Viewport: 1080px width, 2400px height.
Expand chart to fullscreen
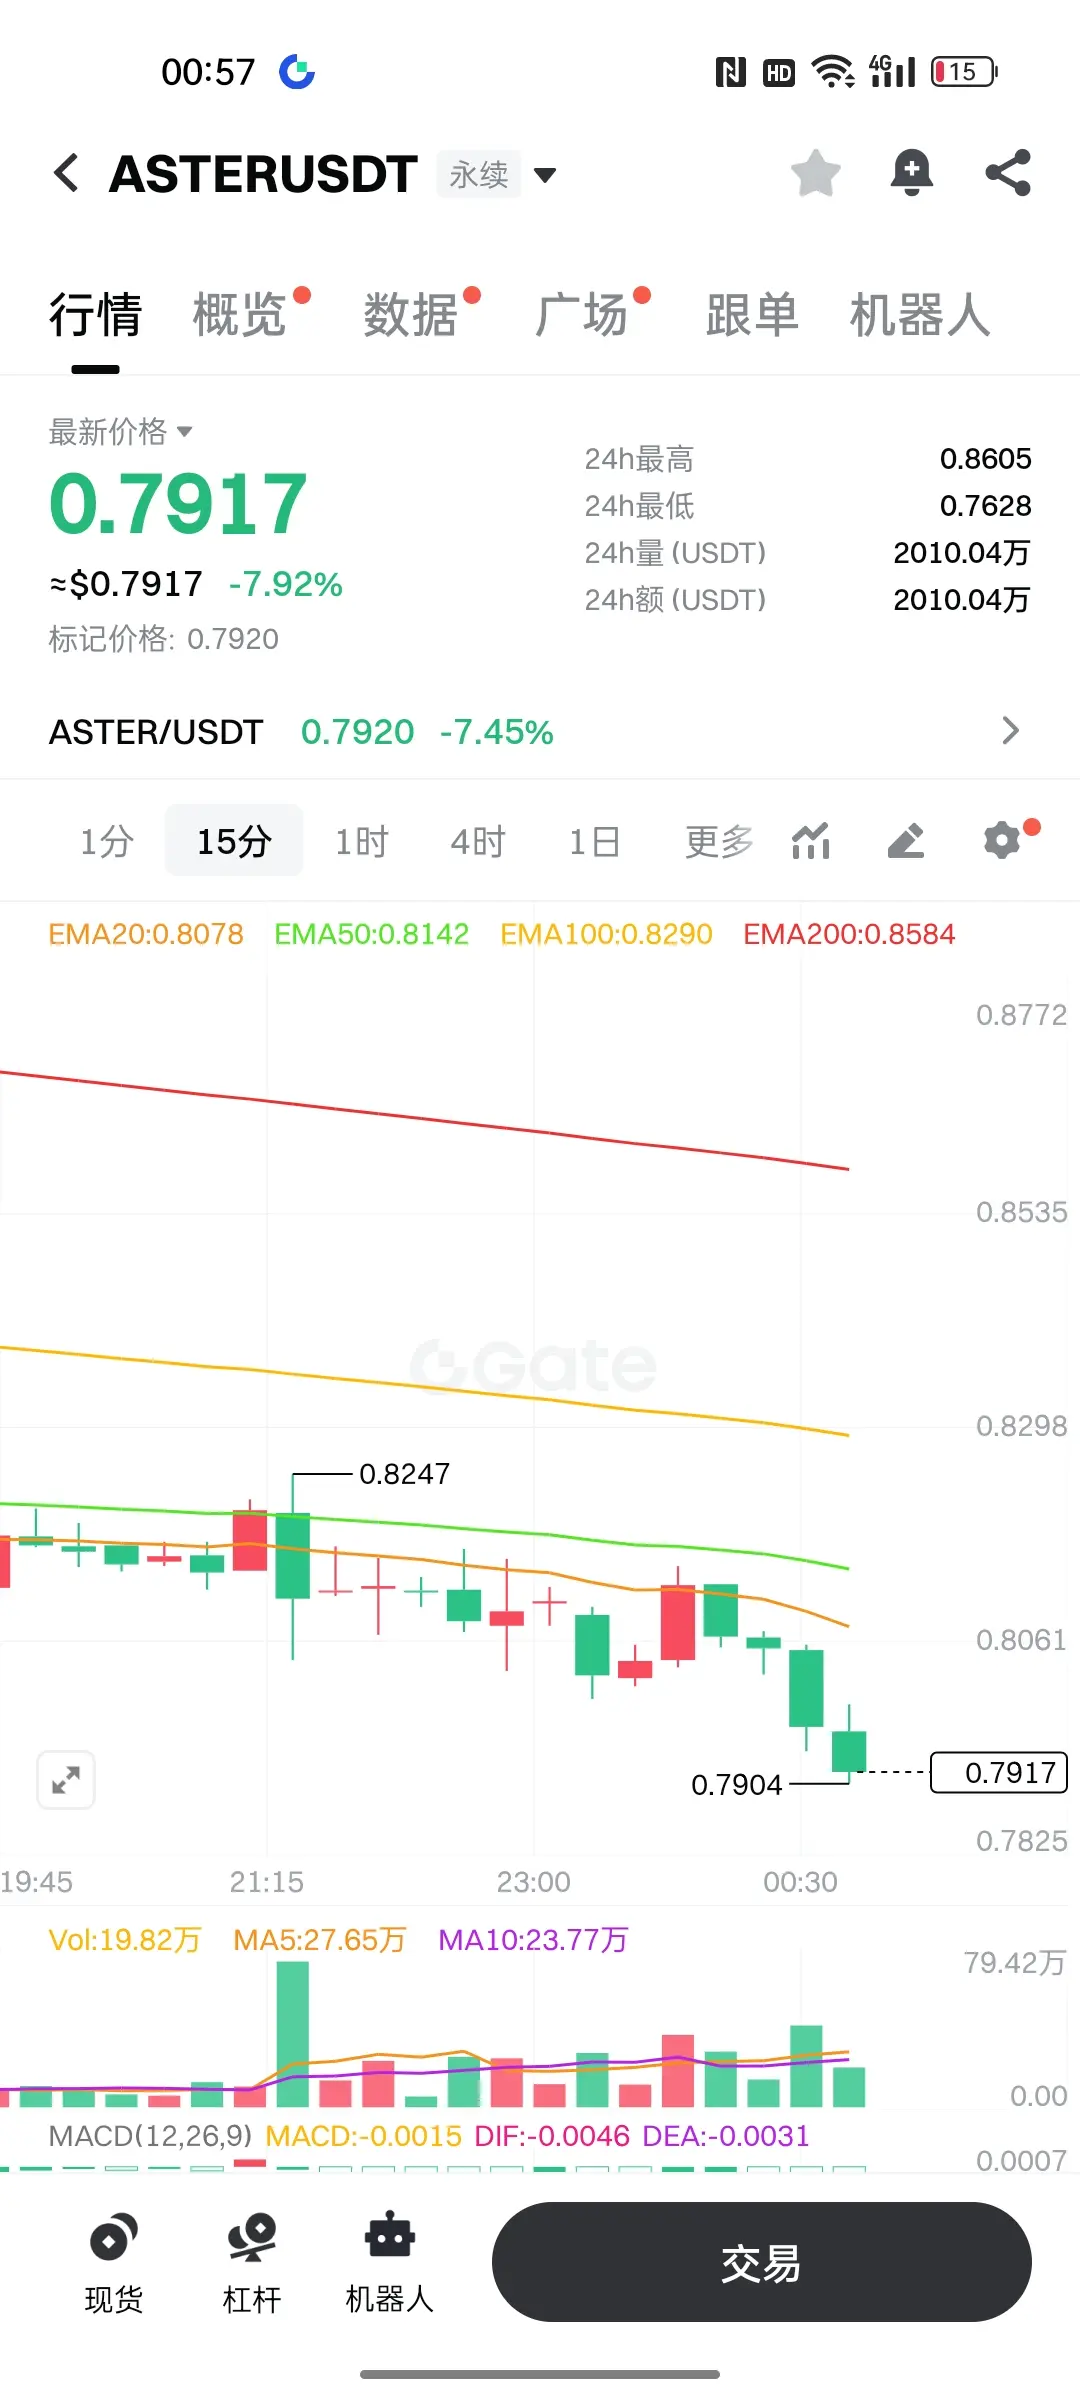click(66, 1780)
